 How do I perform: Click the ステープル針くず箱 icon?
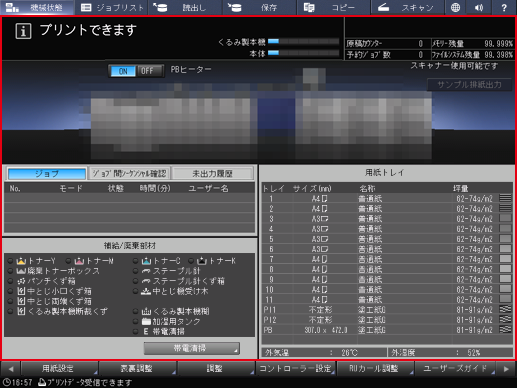tap(146, 281)
